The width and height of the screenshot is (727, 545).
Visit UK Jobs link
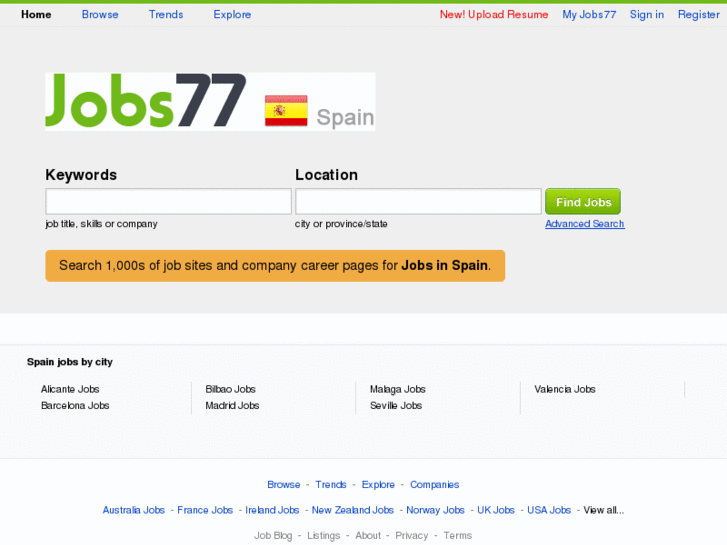pyautogui.click(x=496, y=510)
